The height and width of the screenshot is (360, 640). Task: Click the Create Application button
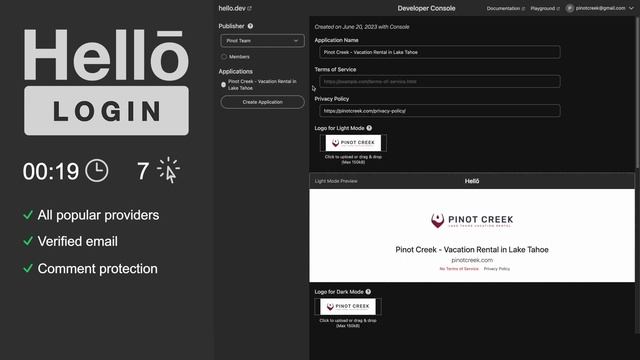262,102
